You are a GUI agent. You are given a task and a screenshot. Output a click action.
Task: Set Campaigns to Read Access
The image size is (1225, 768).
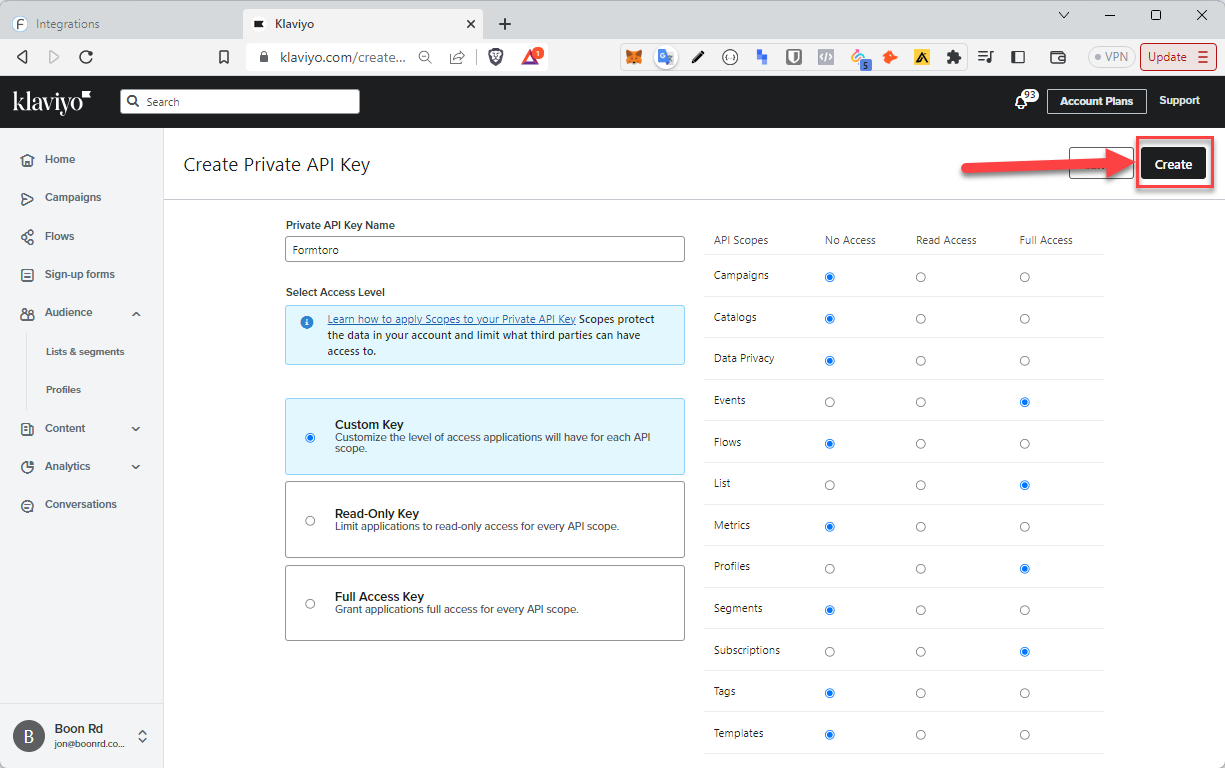coord(920,277)
